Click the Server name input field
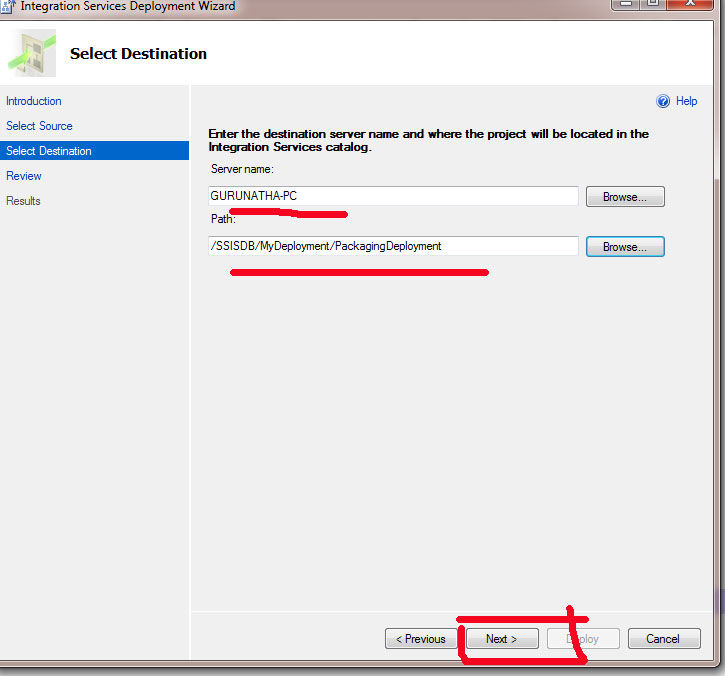This screenshot has height=676, width=725. 393,196
